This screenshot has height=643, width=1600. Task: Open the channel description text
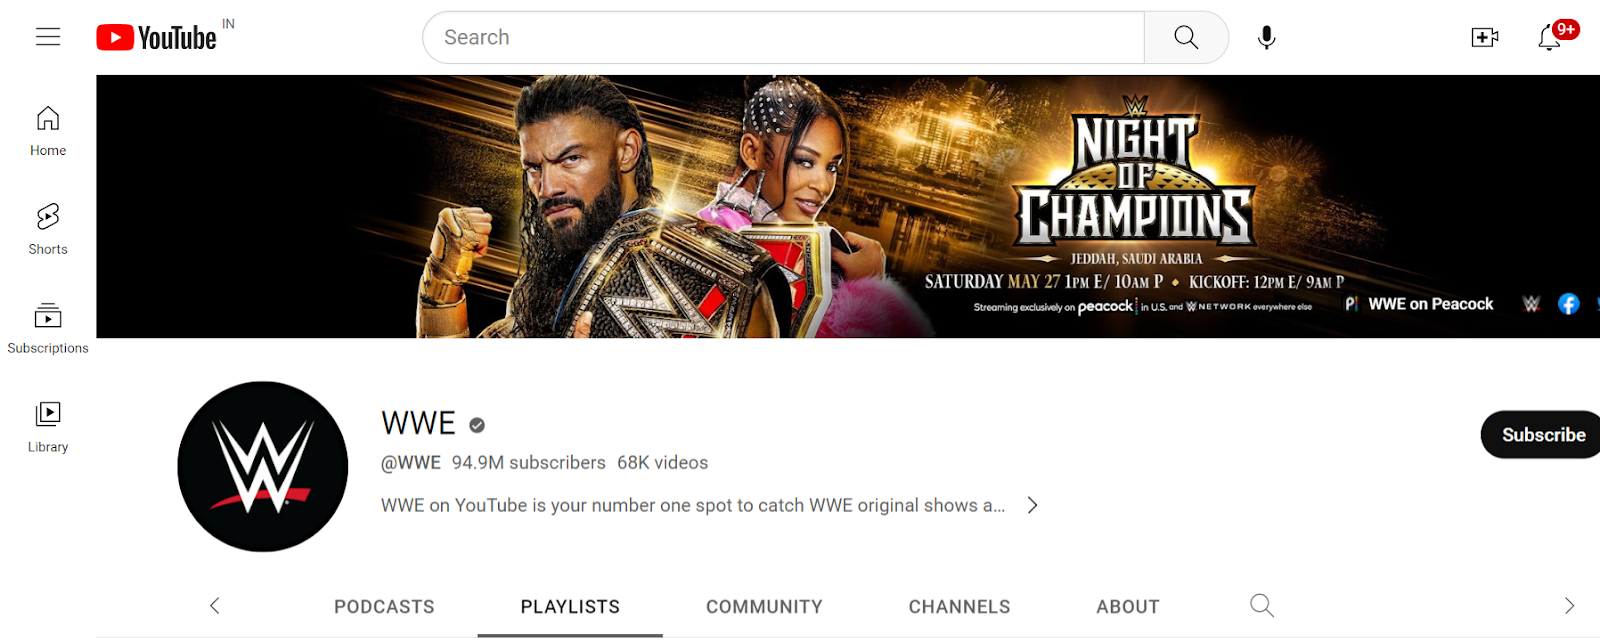coord(693,505)
